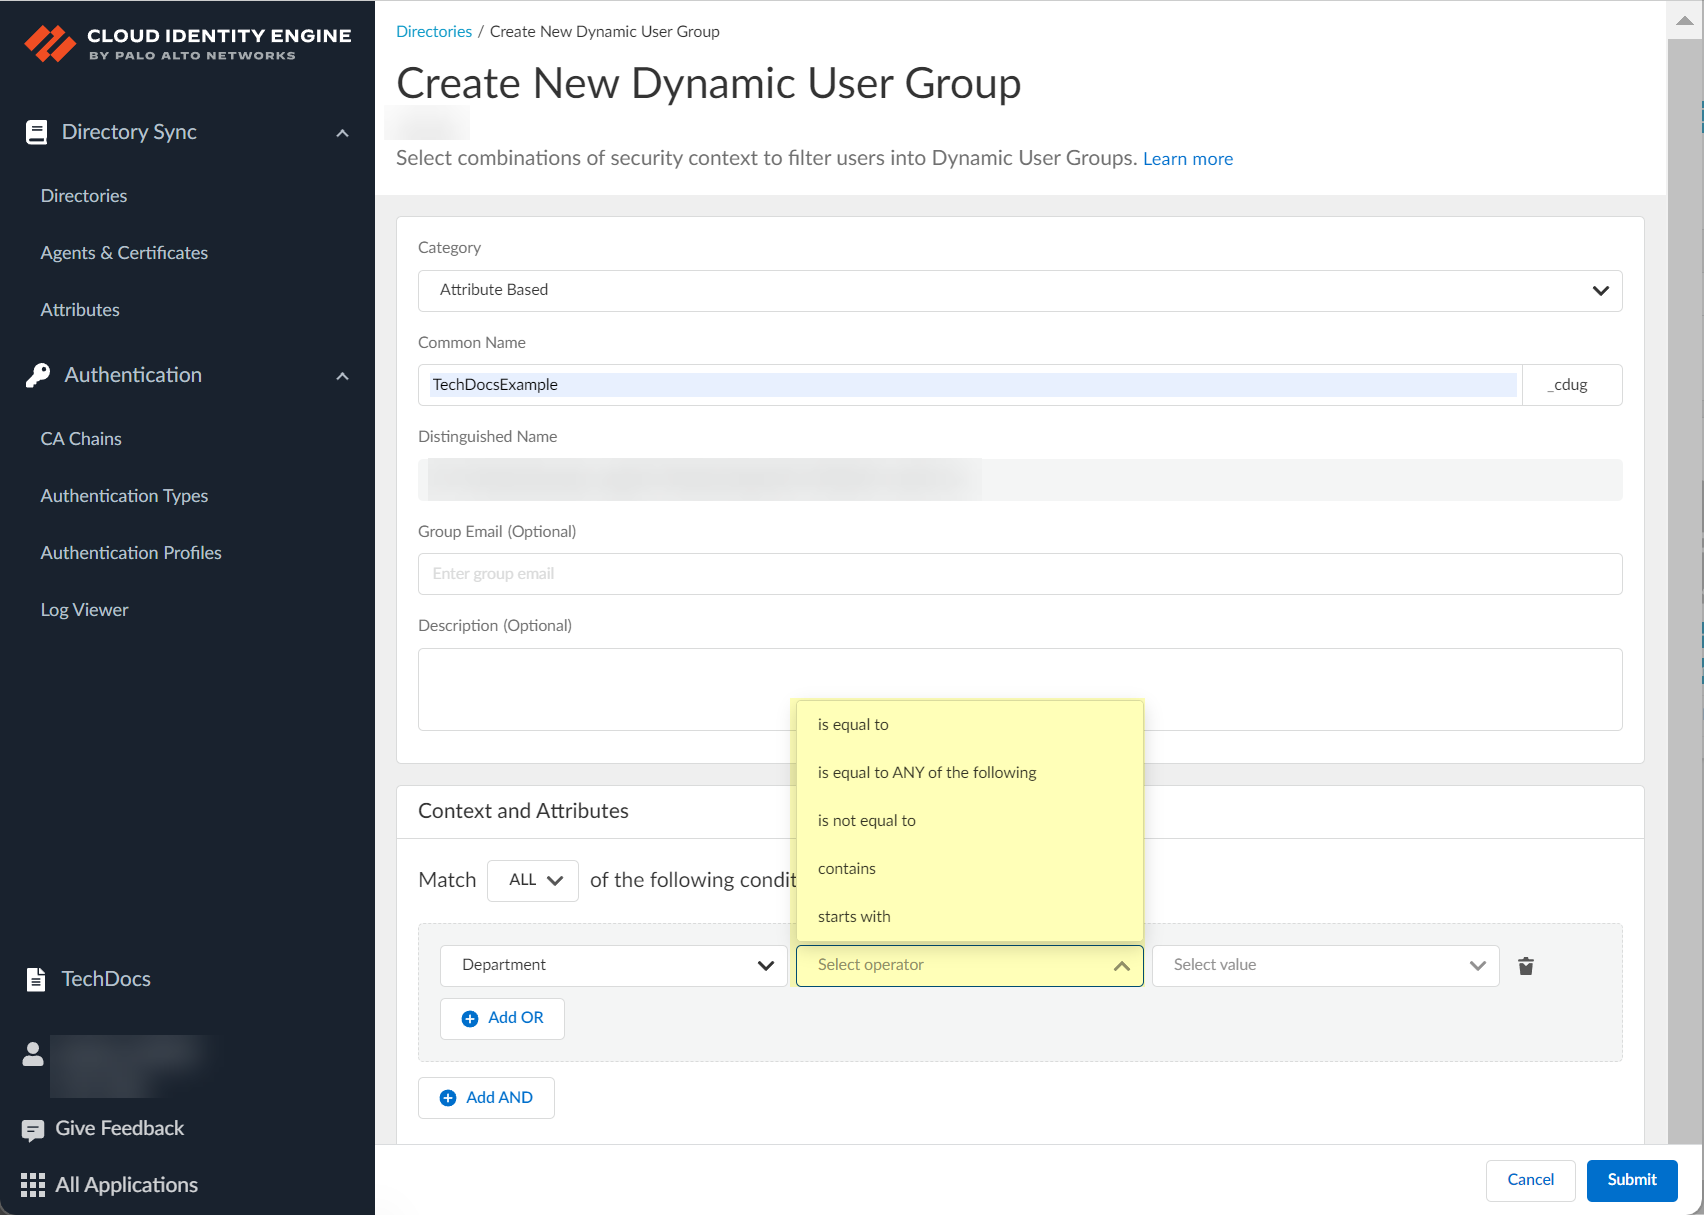The image size is (1704, 1215).
Task: Click the user profile icon
Action: tap(33, 1054)
